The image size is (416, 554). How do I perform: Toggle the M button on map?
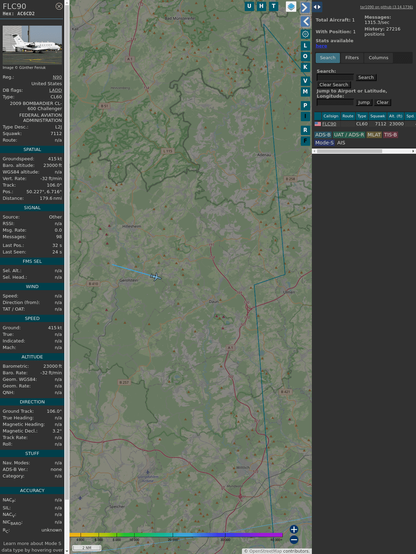(305, 92)
